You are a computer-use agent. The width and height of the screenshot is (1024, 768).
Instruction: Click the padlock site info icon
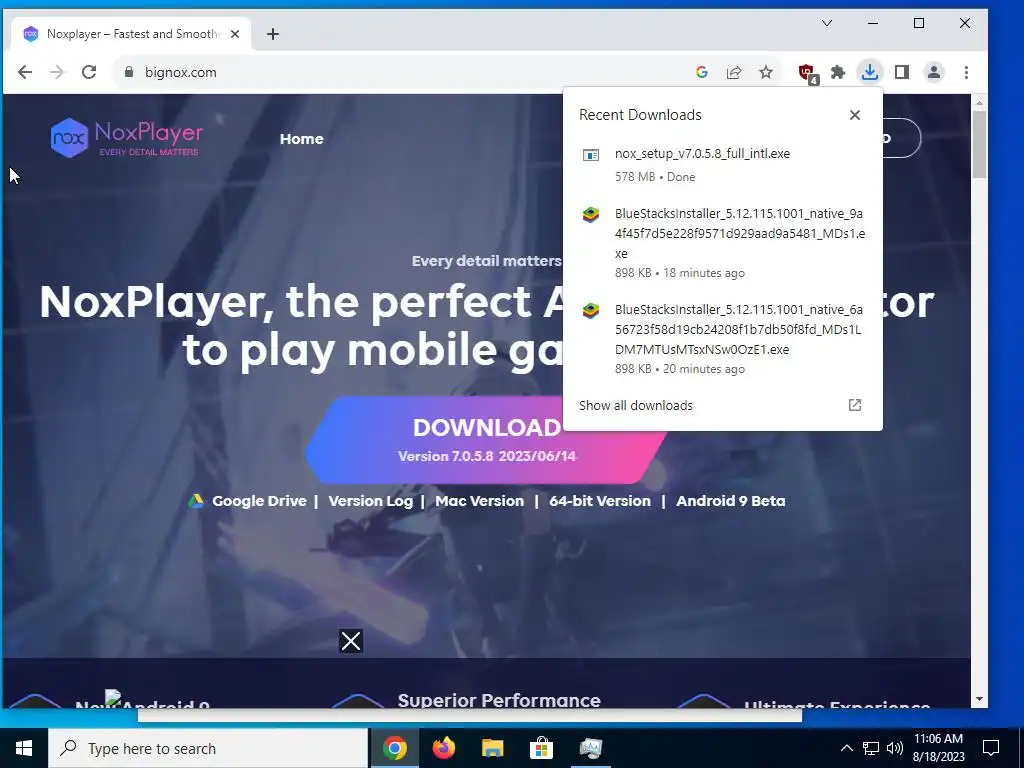click(x=129, y=72)
